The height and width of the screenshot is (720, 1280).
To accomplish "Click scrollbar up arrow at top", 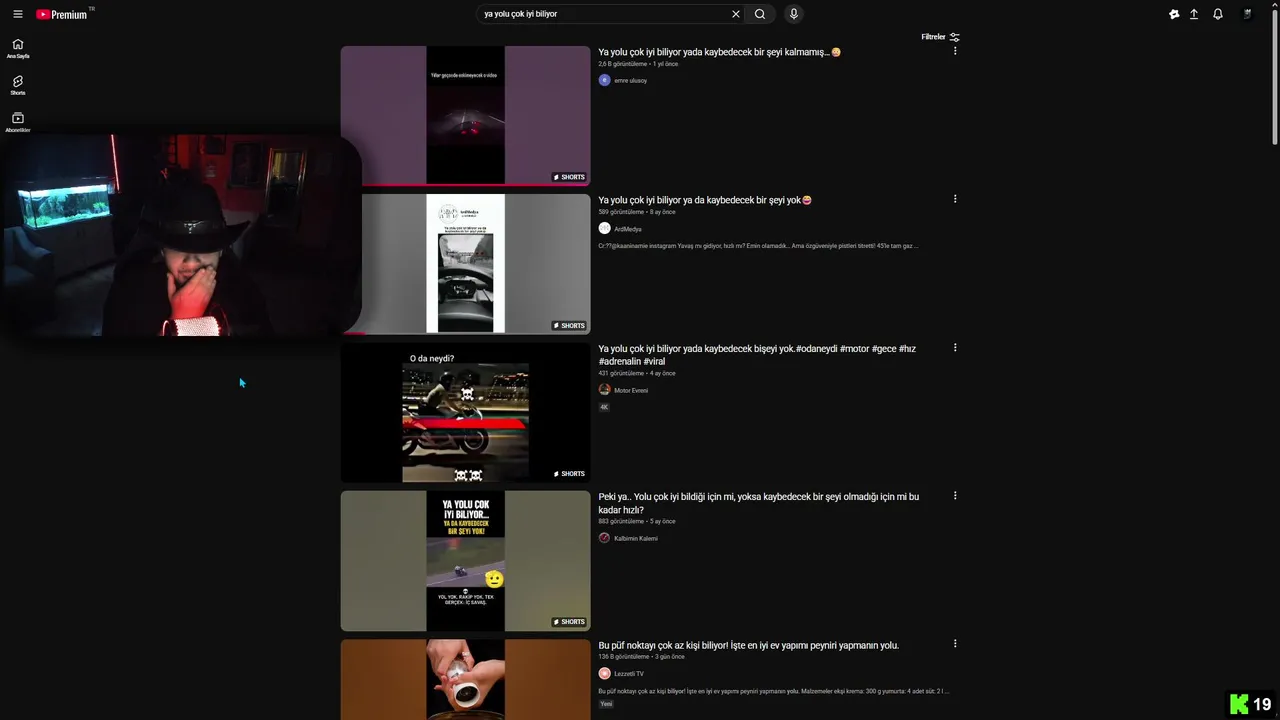I will point(1274,5).
